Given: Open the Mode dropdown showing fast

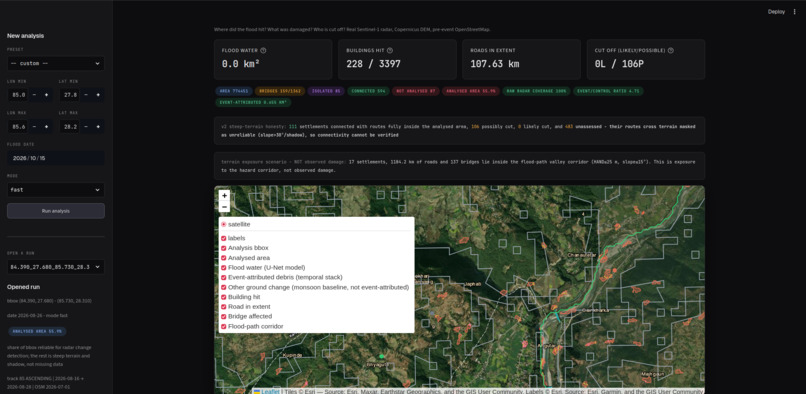Looking at the screenshot, I should click(56, 190).
